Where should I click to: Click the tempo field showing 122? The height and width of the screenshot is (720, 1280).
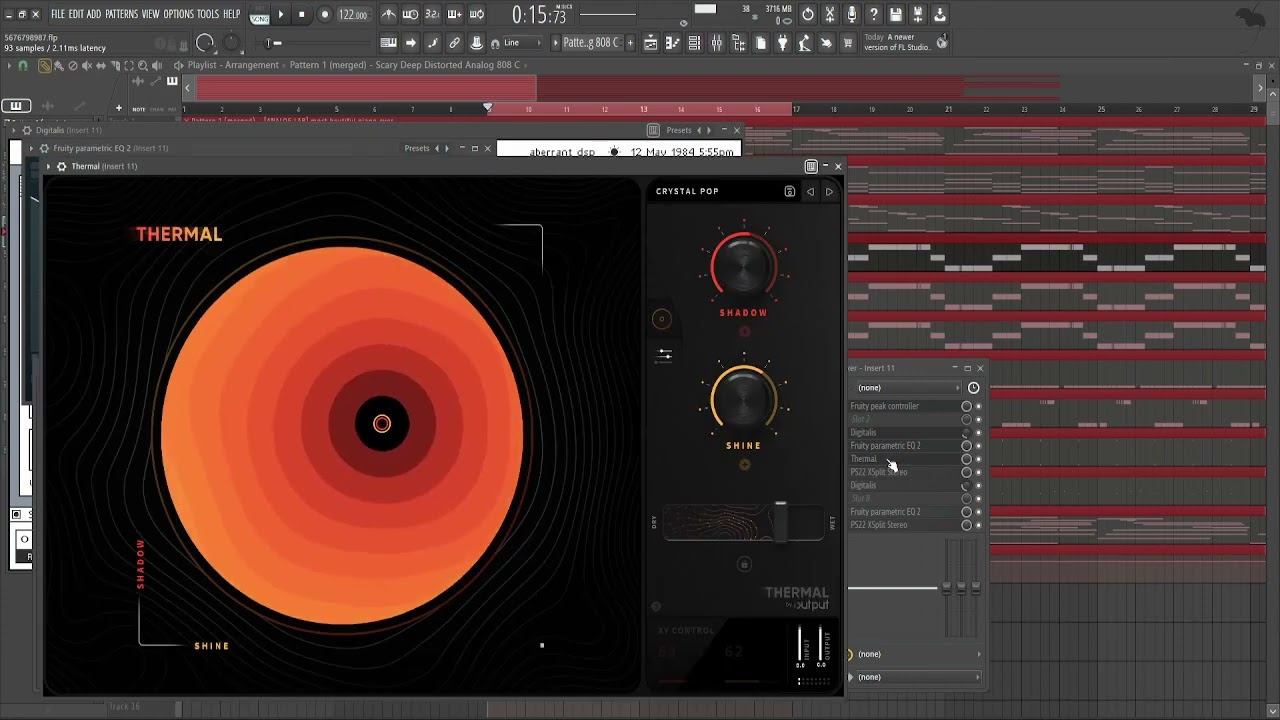point(354,14)
